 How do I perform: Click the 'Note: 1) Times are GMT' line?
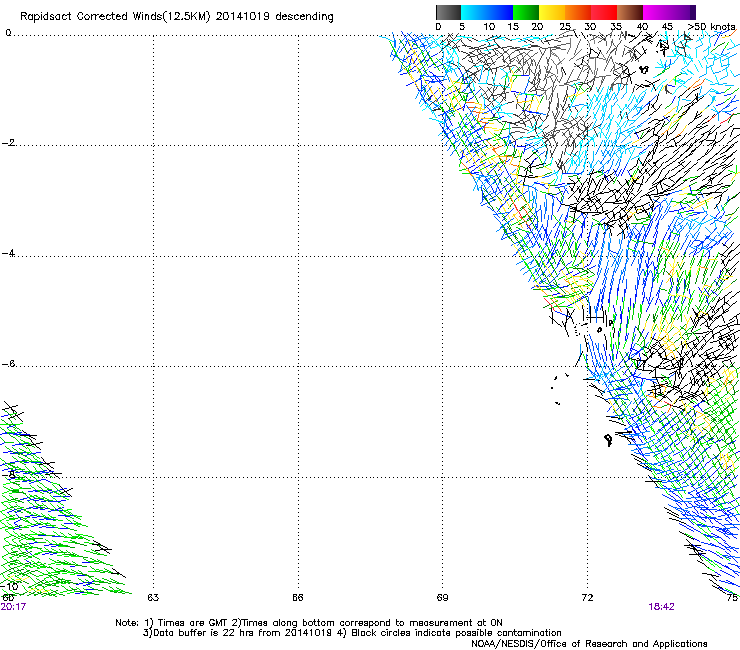pos(309,623)
